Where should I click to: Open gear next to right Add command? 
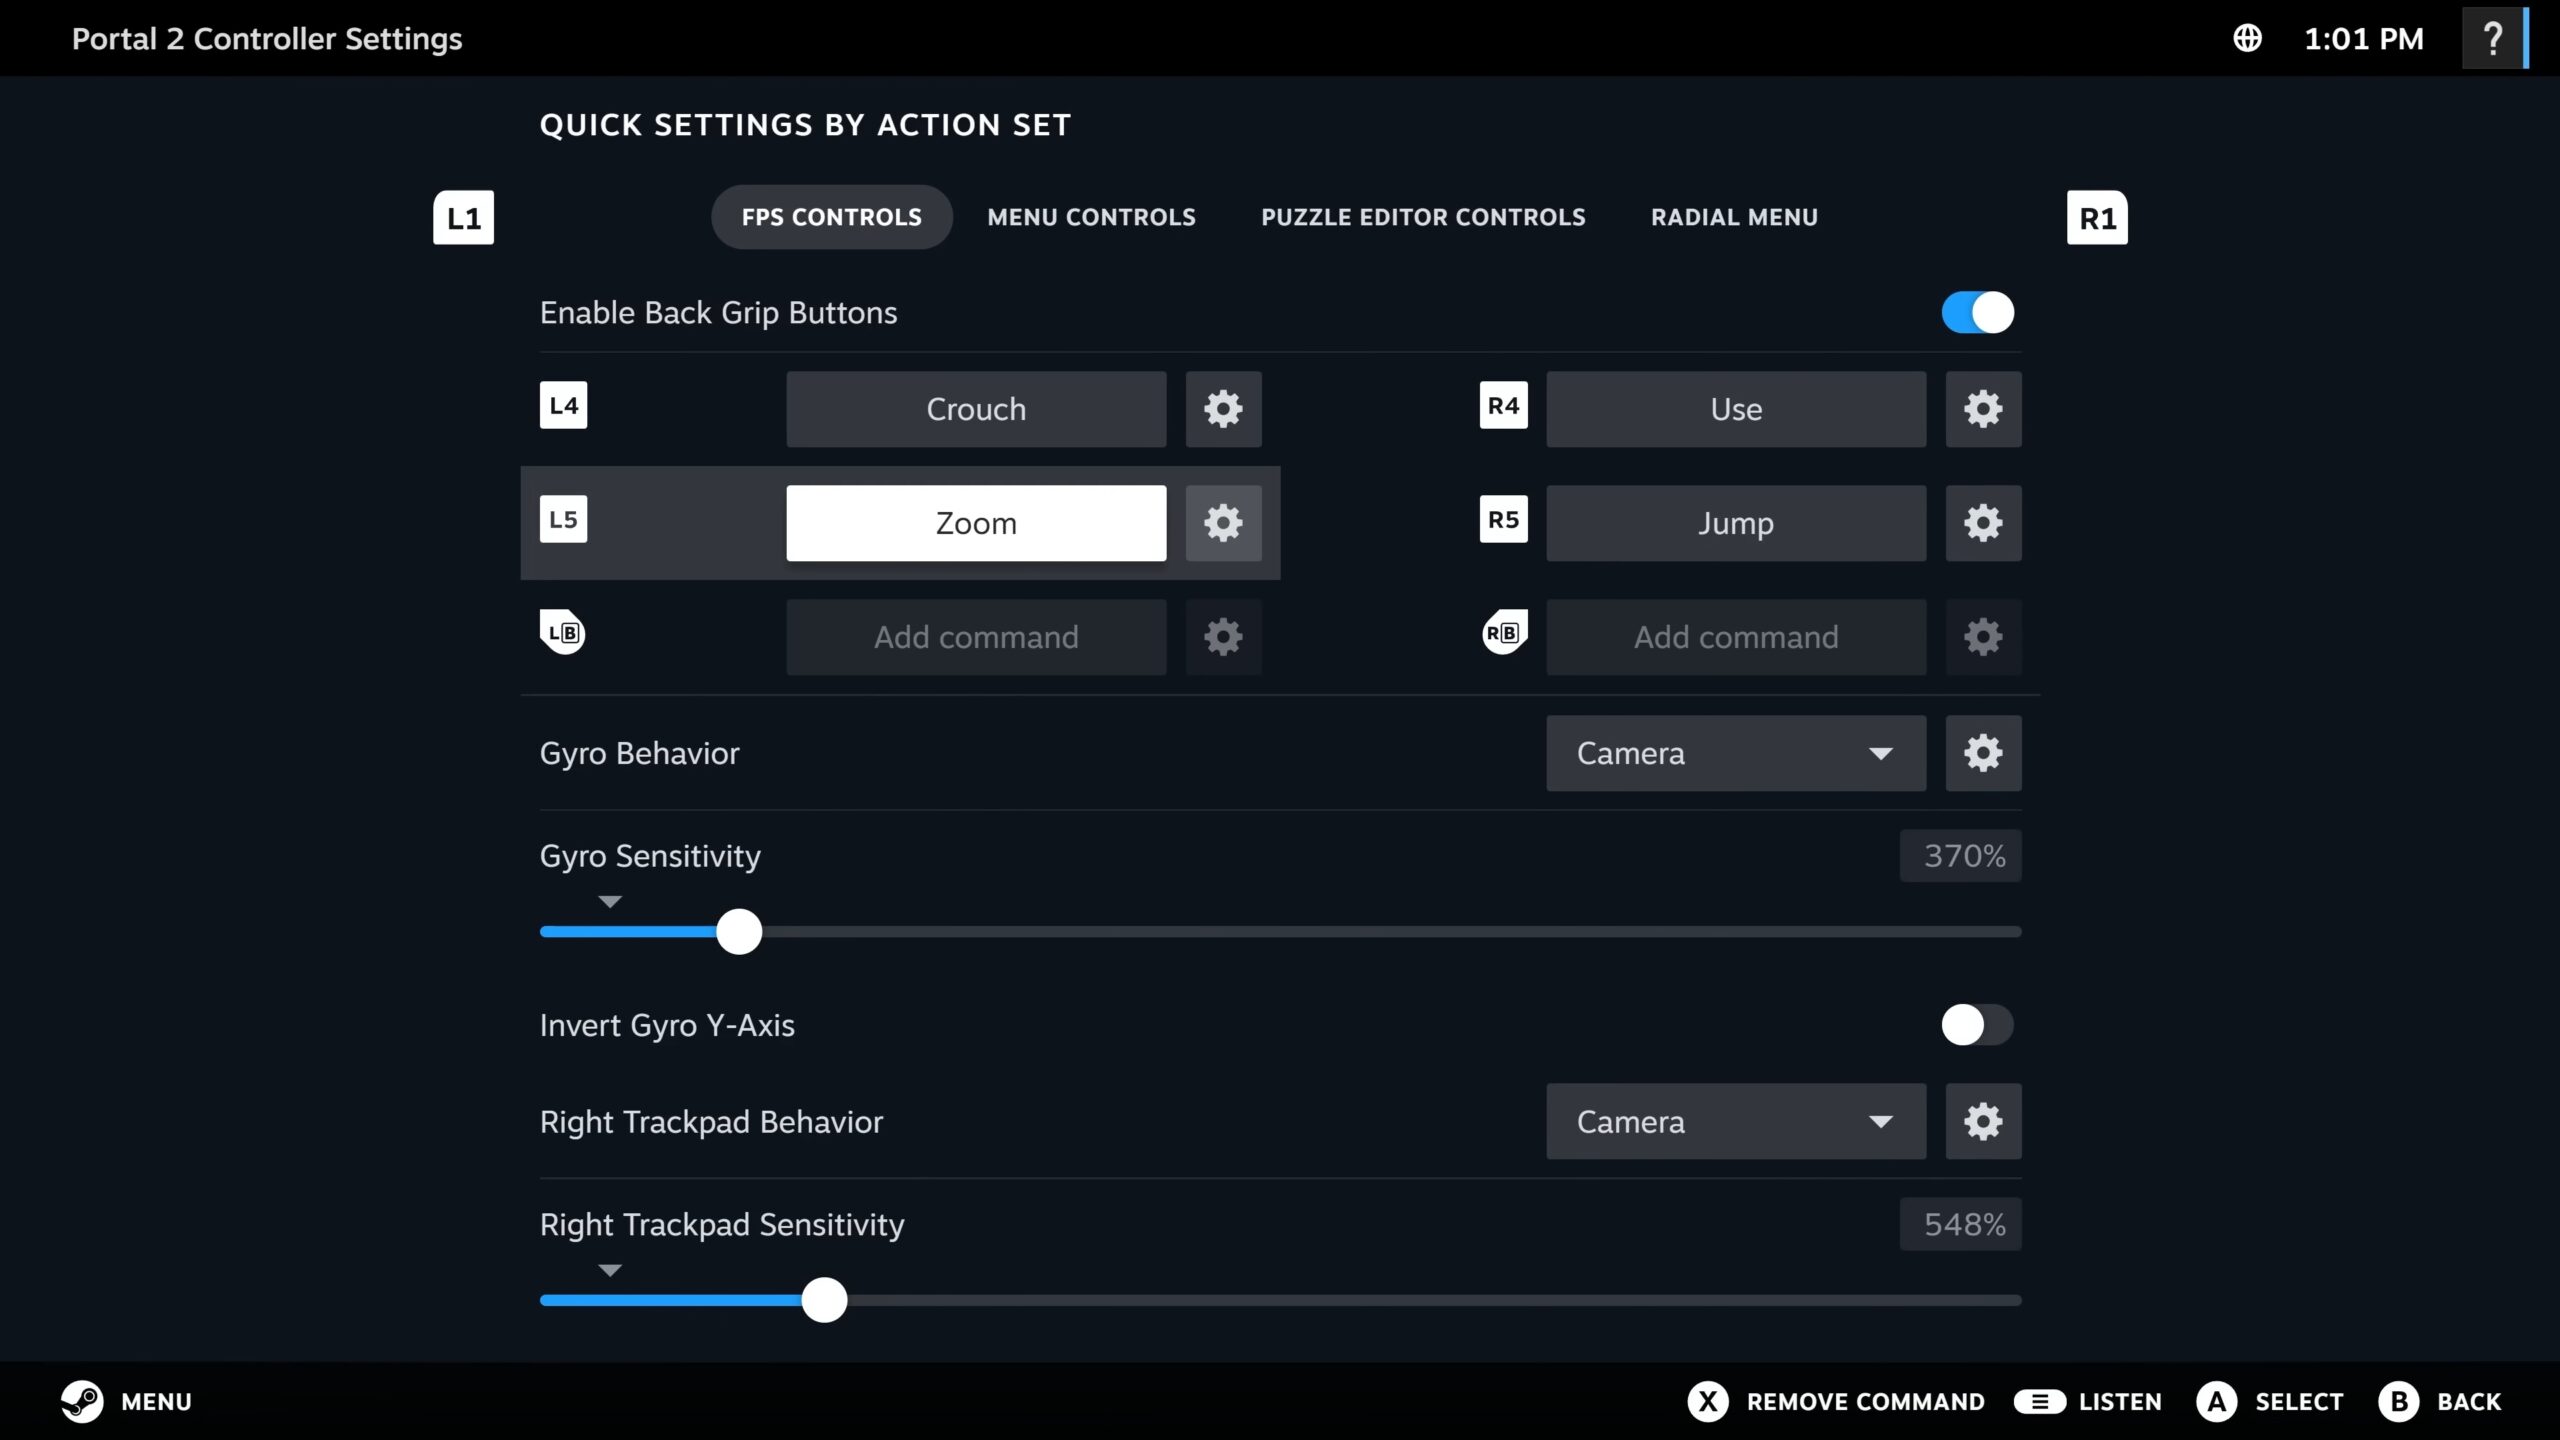point(1983,637)
